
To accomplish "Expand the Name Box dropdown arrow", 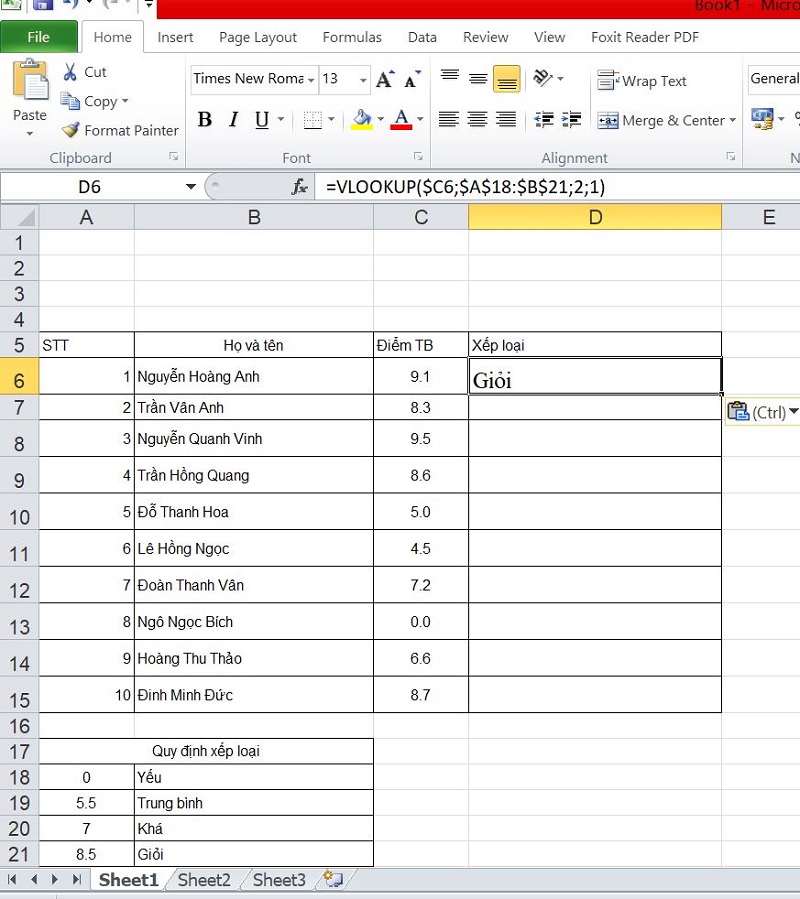I will [190, 187].
